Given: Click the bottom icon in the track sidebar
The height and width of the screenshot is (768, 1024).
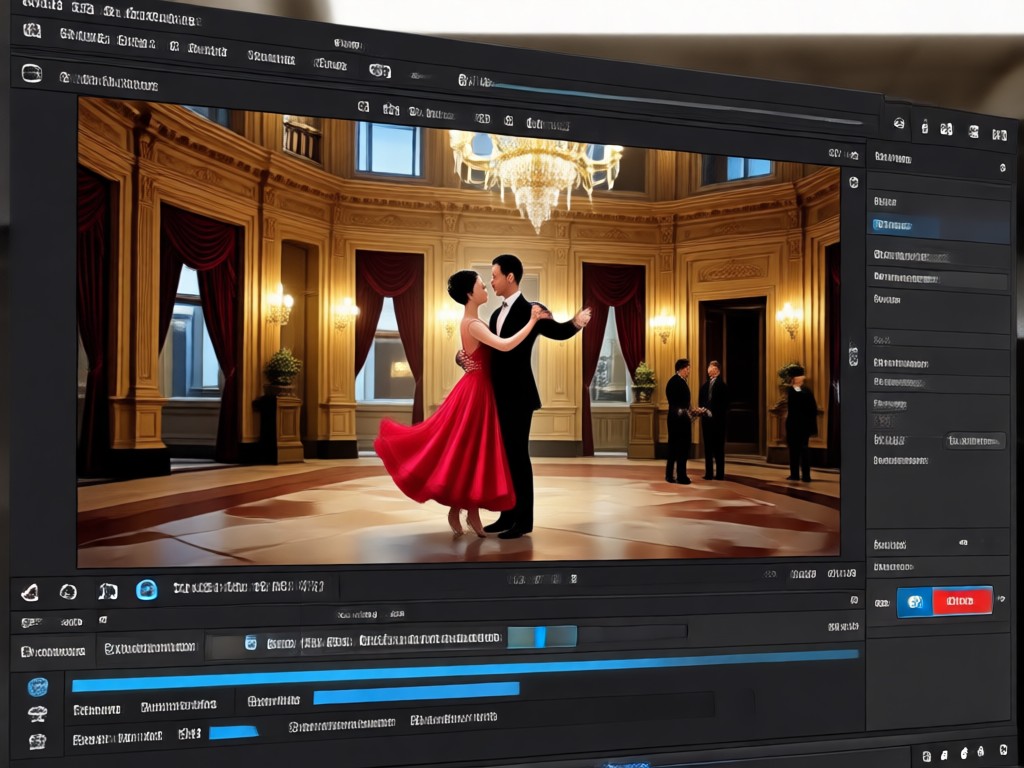Looking at the screenshot, I should tap(37, 741).
